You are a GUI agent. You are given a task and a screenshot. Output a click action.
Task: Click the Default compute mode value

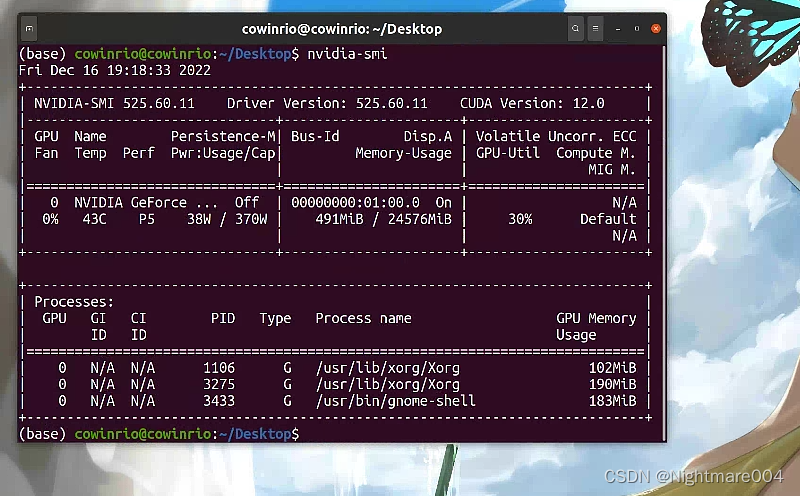pyautogui.click(x=608, y=219)
